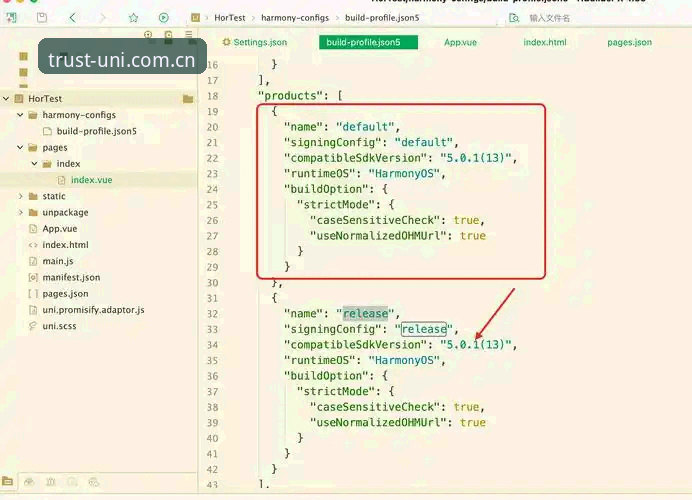The image size is (692, 500).
Task: Click the sync icon above file tree
Action: click(x=169, y=34)
